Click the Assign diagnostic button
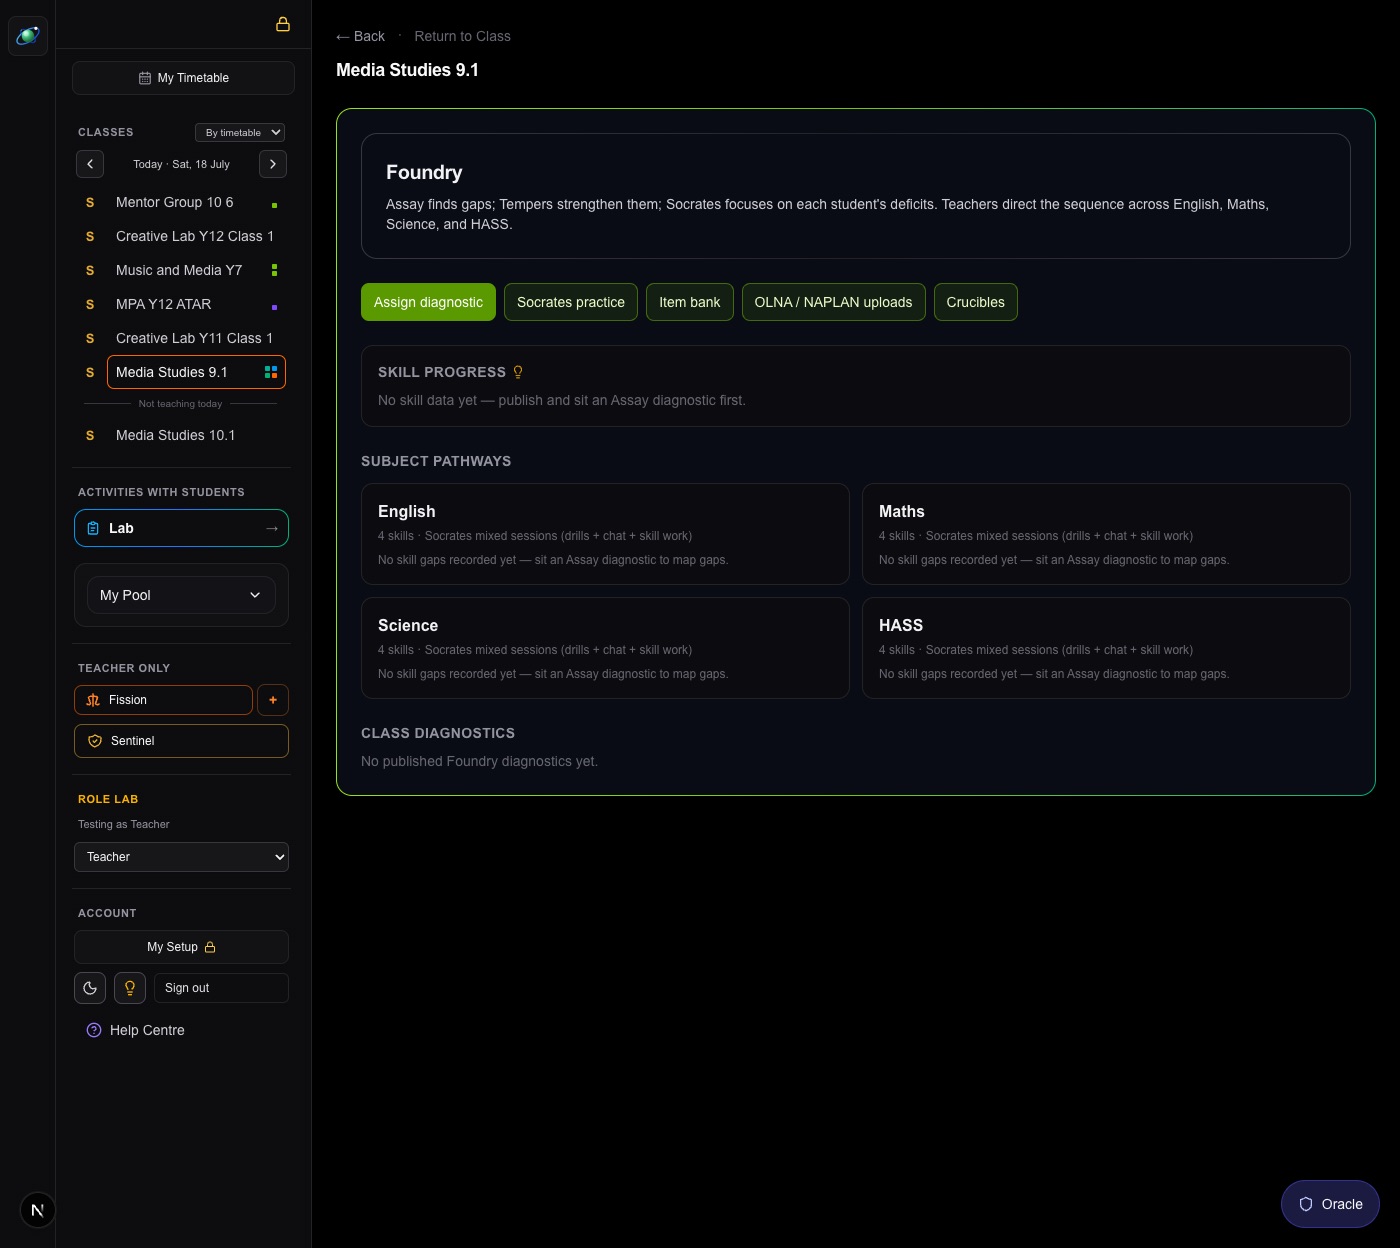1400x1248 pixels. coord(428,302)
